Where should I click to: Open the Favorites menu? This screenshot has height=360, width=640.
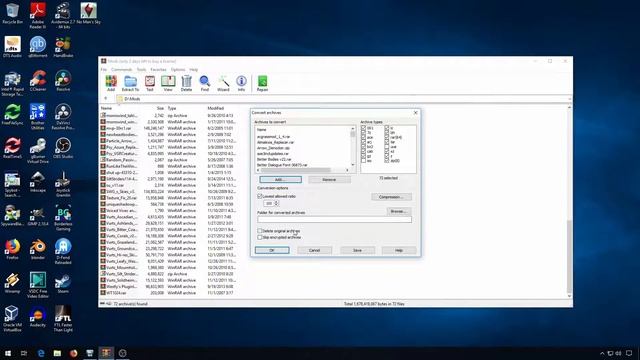pos(158,70)
